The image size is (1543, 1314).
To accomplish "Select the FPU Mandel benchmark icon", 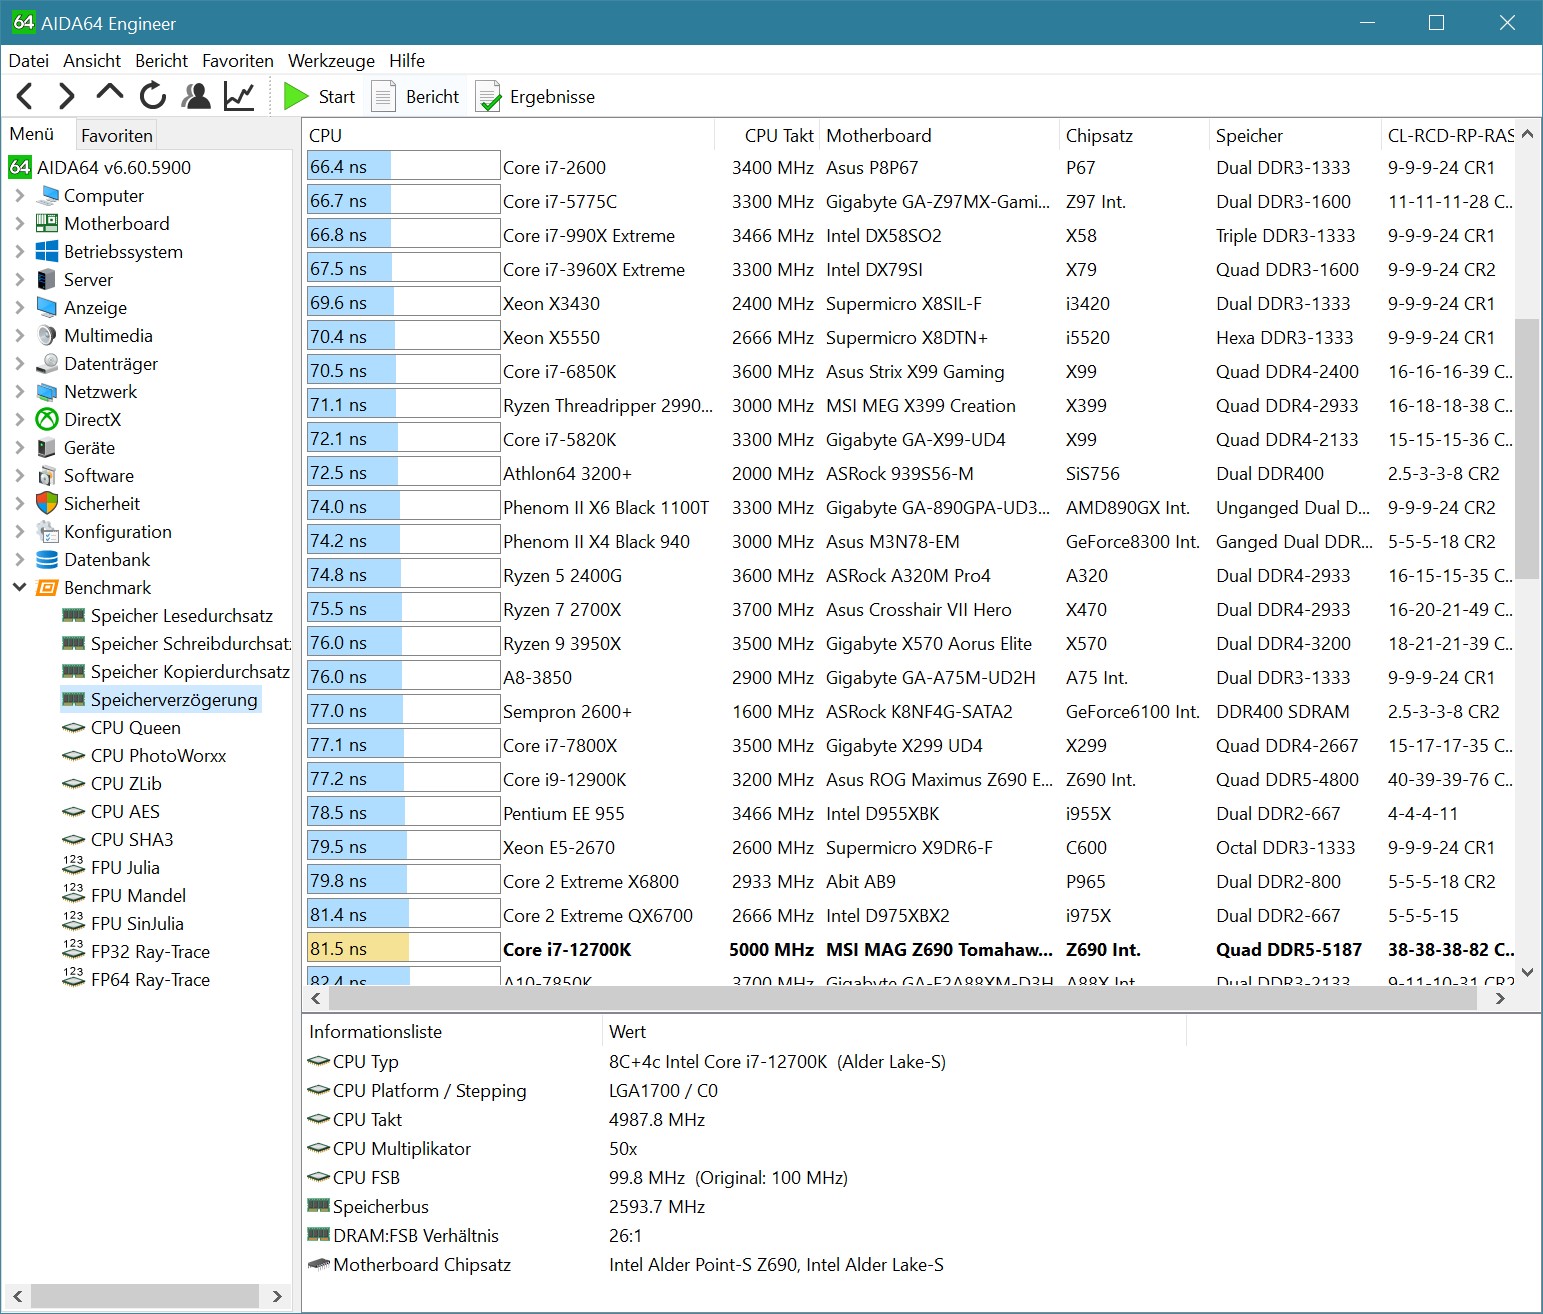I will click(73, 894).
